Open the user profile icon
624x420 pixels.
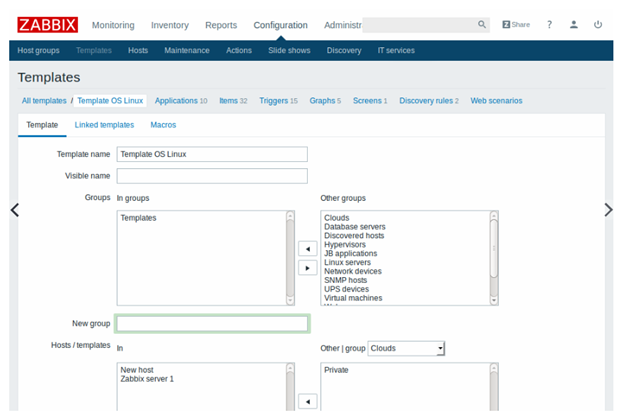pos(573,24)
